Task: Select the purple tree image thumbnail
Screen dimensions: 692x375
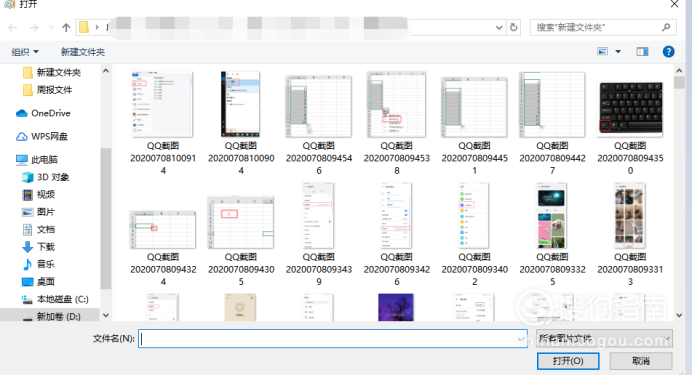Action: (x=396, y=307)
